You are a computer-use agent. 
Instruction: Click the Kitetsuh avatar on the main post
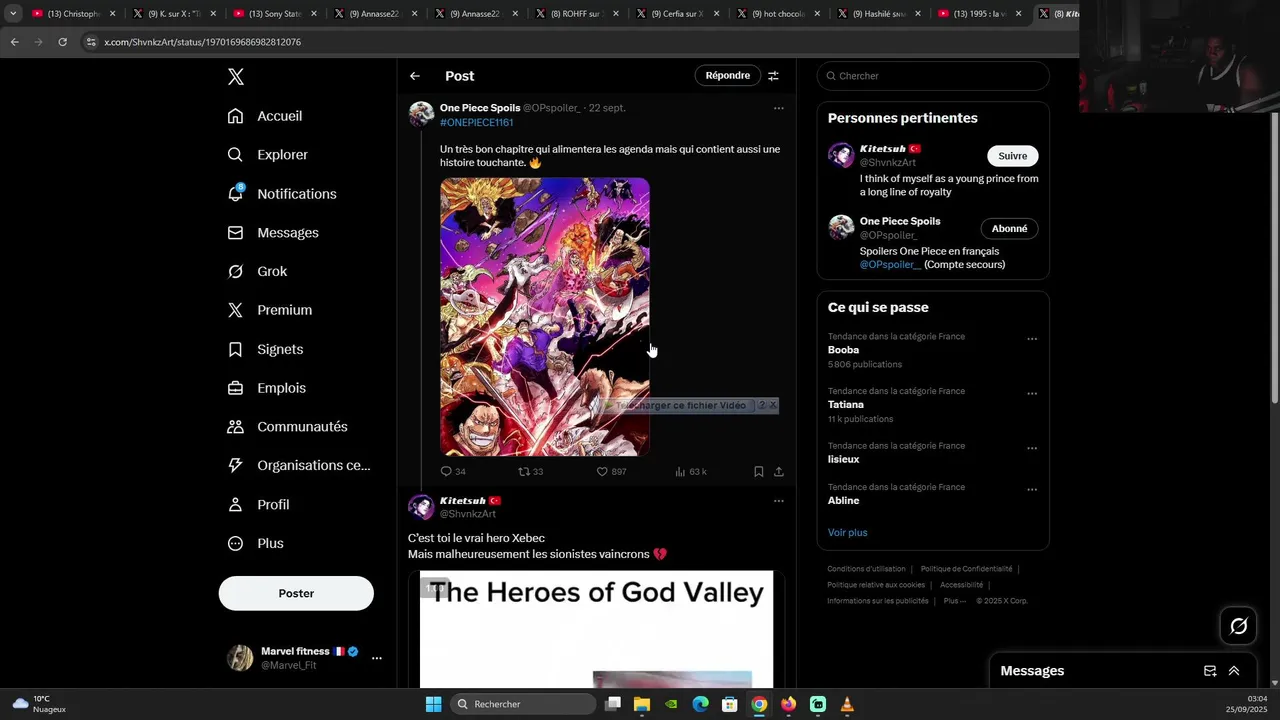pos(421,507)
